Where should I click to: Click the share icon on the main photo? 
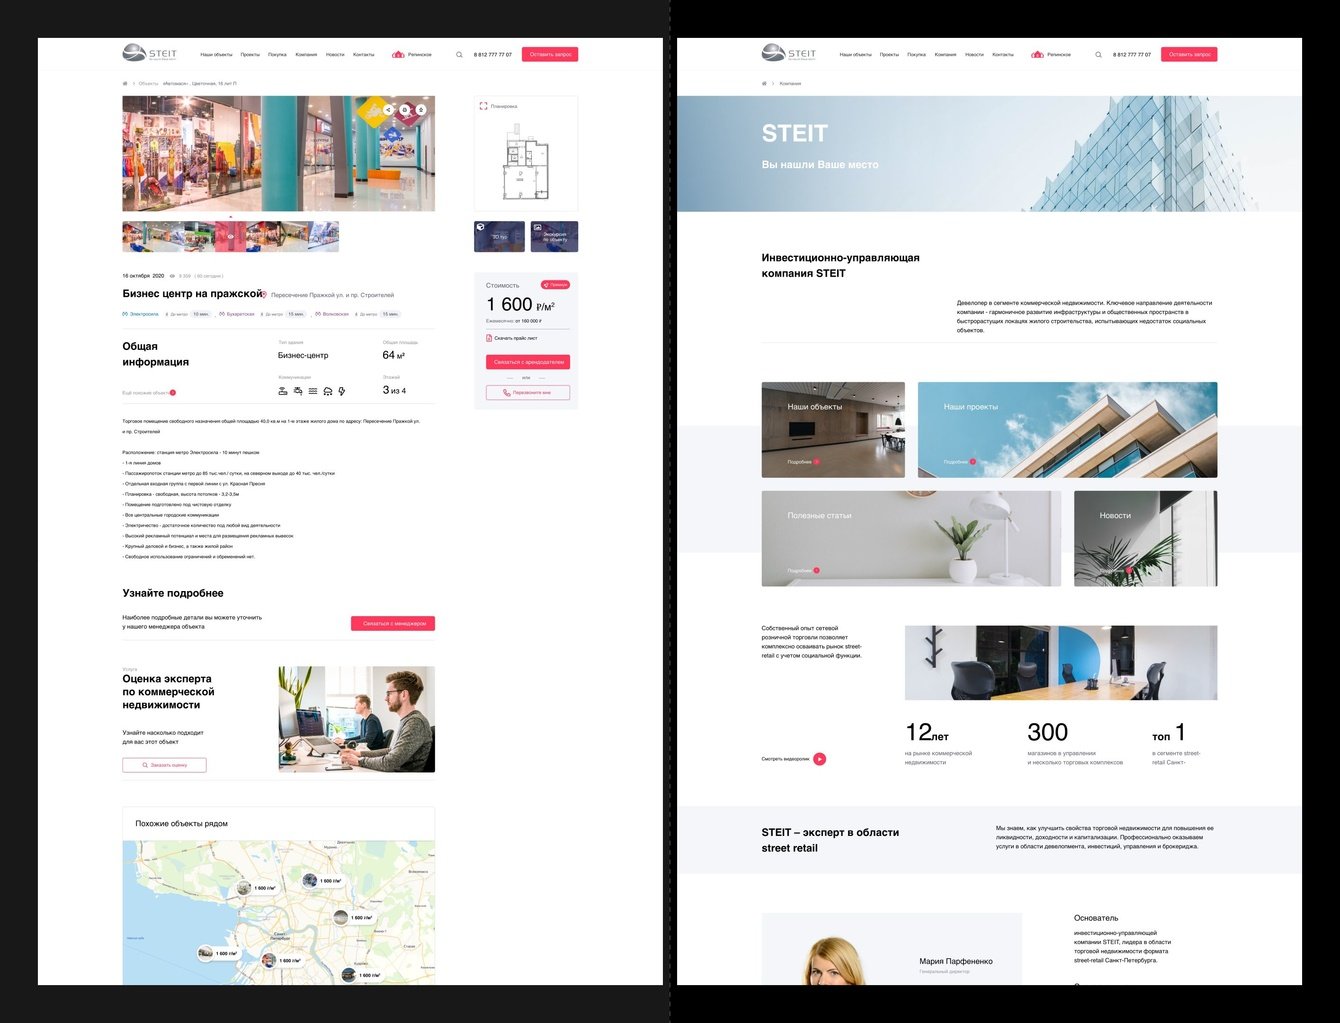coord(389,110)
